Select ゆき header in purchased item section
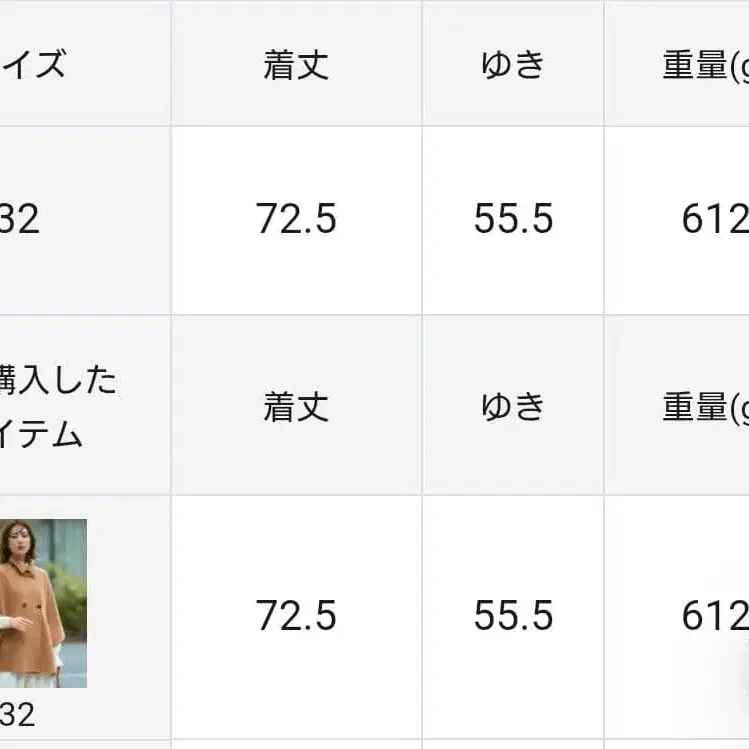Viewport: 749px width, 749px height. click(x=513, y=406)
